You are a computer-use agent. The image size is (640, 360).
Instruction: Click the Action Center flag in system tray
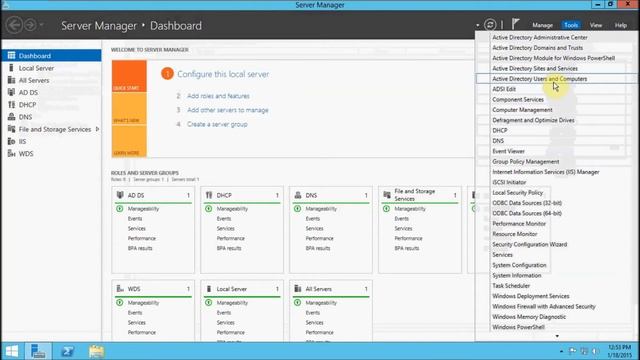(x=573, y=351)
